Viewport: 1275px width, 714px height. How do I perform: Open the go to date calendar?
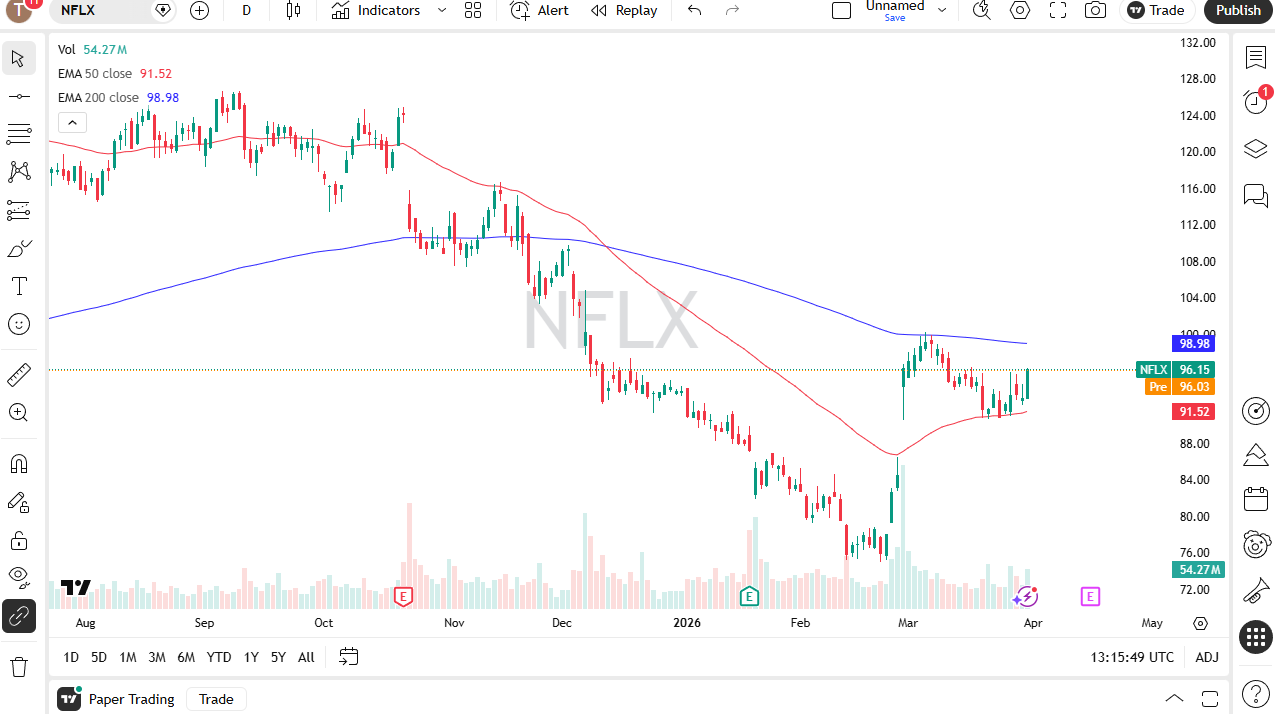click(x=348, y=657)
